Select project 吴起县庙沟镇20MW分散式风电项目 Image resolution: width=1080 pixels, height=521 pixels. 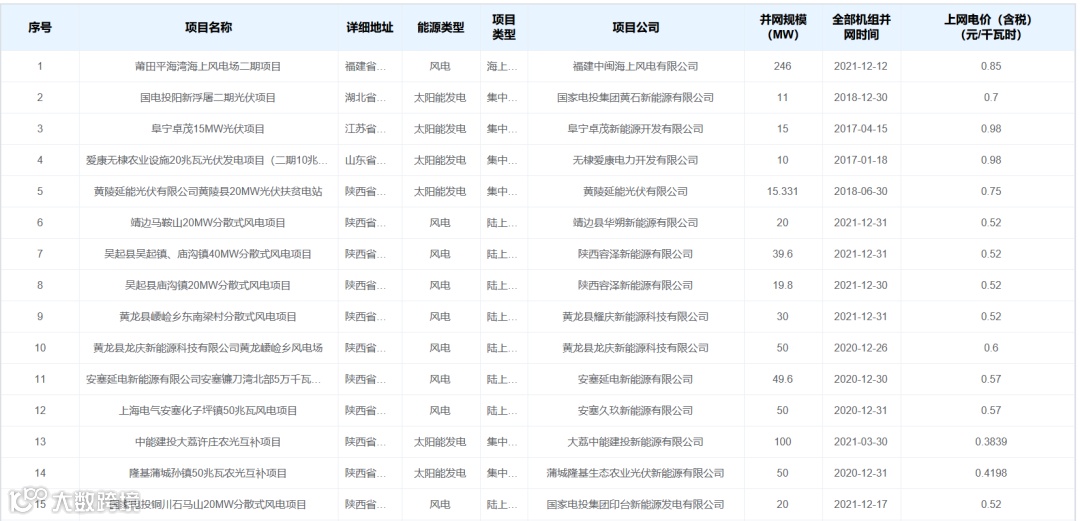pos(208,285)
